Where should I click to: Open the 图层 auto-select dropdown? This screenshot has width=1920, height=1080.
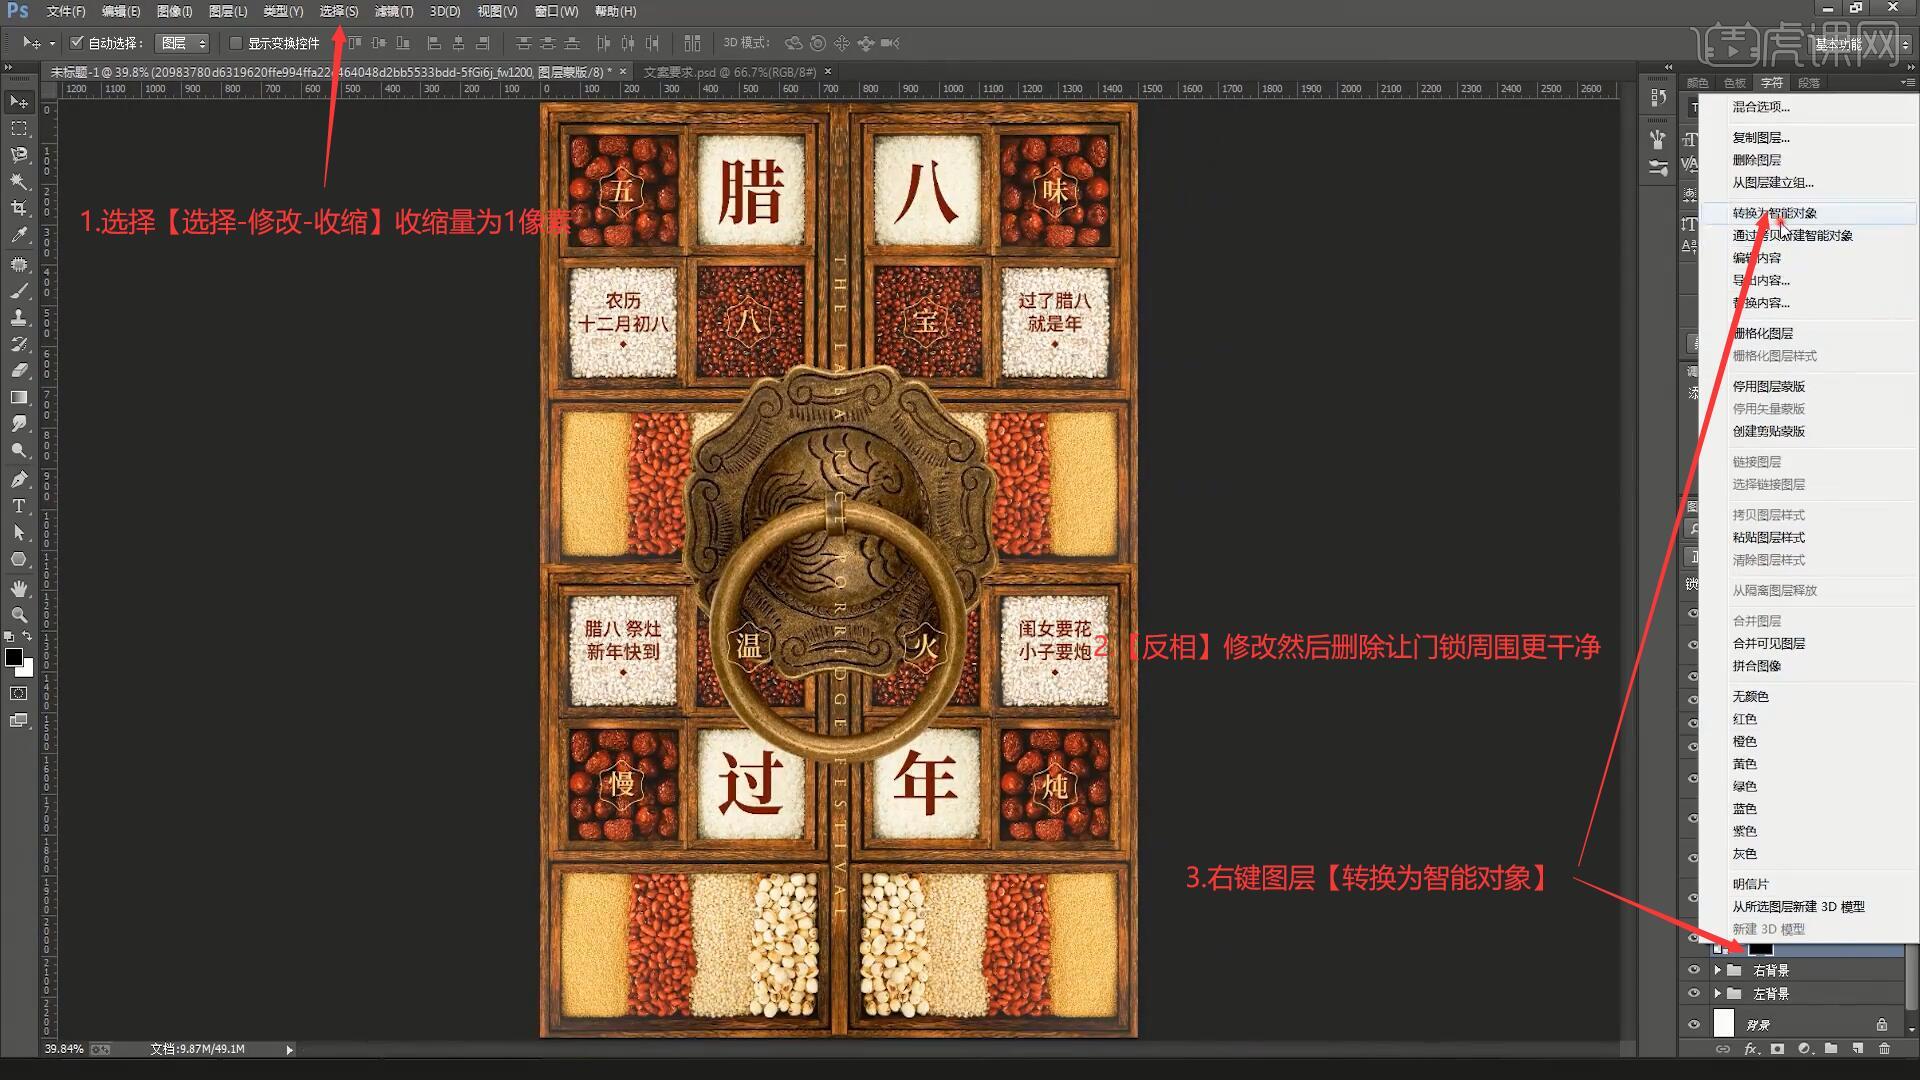coord(183,43)
